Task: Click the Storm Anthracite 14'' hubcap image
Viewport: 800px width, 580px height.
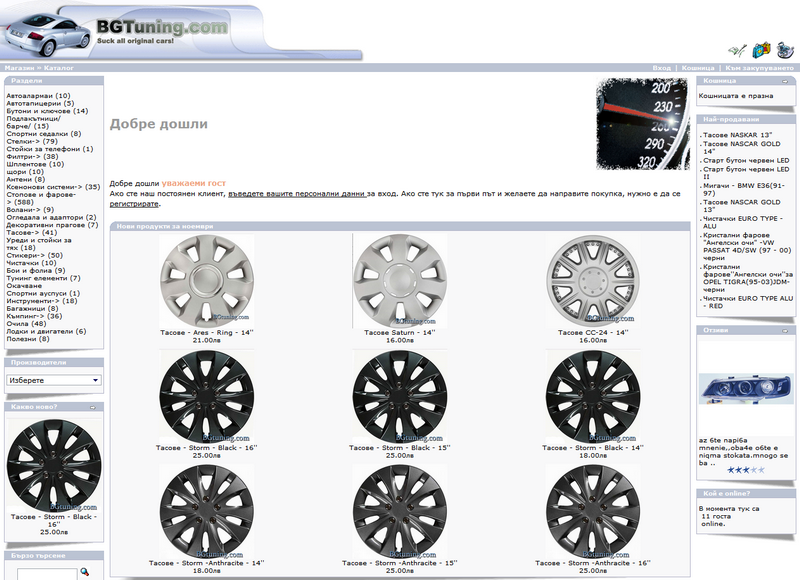Action: [x=207, y=512]
